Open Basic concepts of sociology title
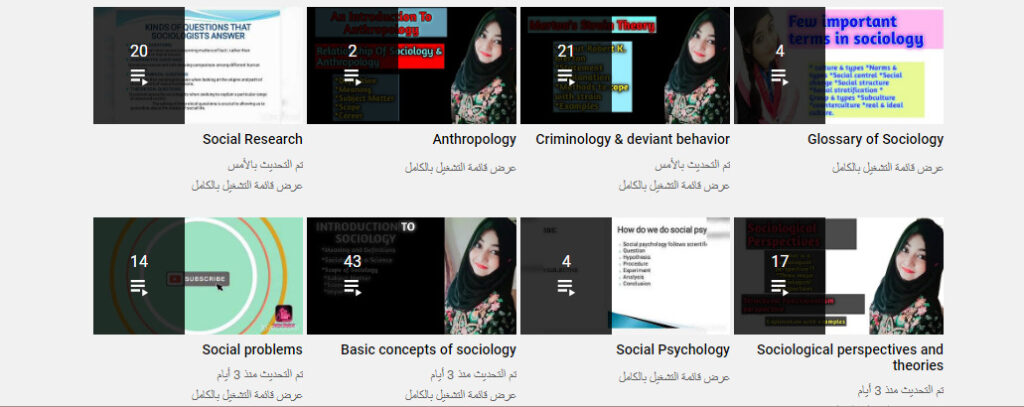Viewport: 1024px width, 407px height. (x=428, y=350)
